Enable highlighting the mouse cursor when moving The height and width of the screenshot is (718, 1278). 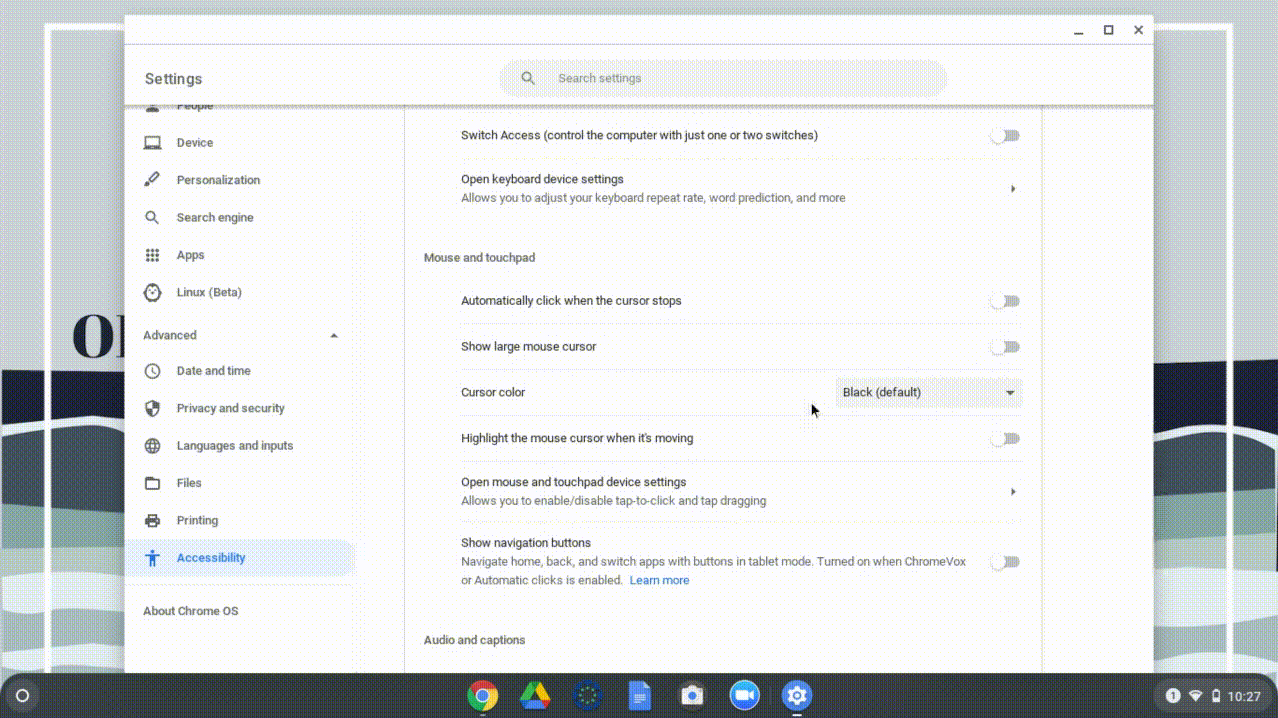[1003, 438]
